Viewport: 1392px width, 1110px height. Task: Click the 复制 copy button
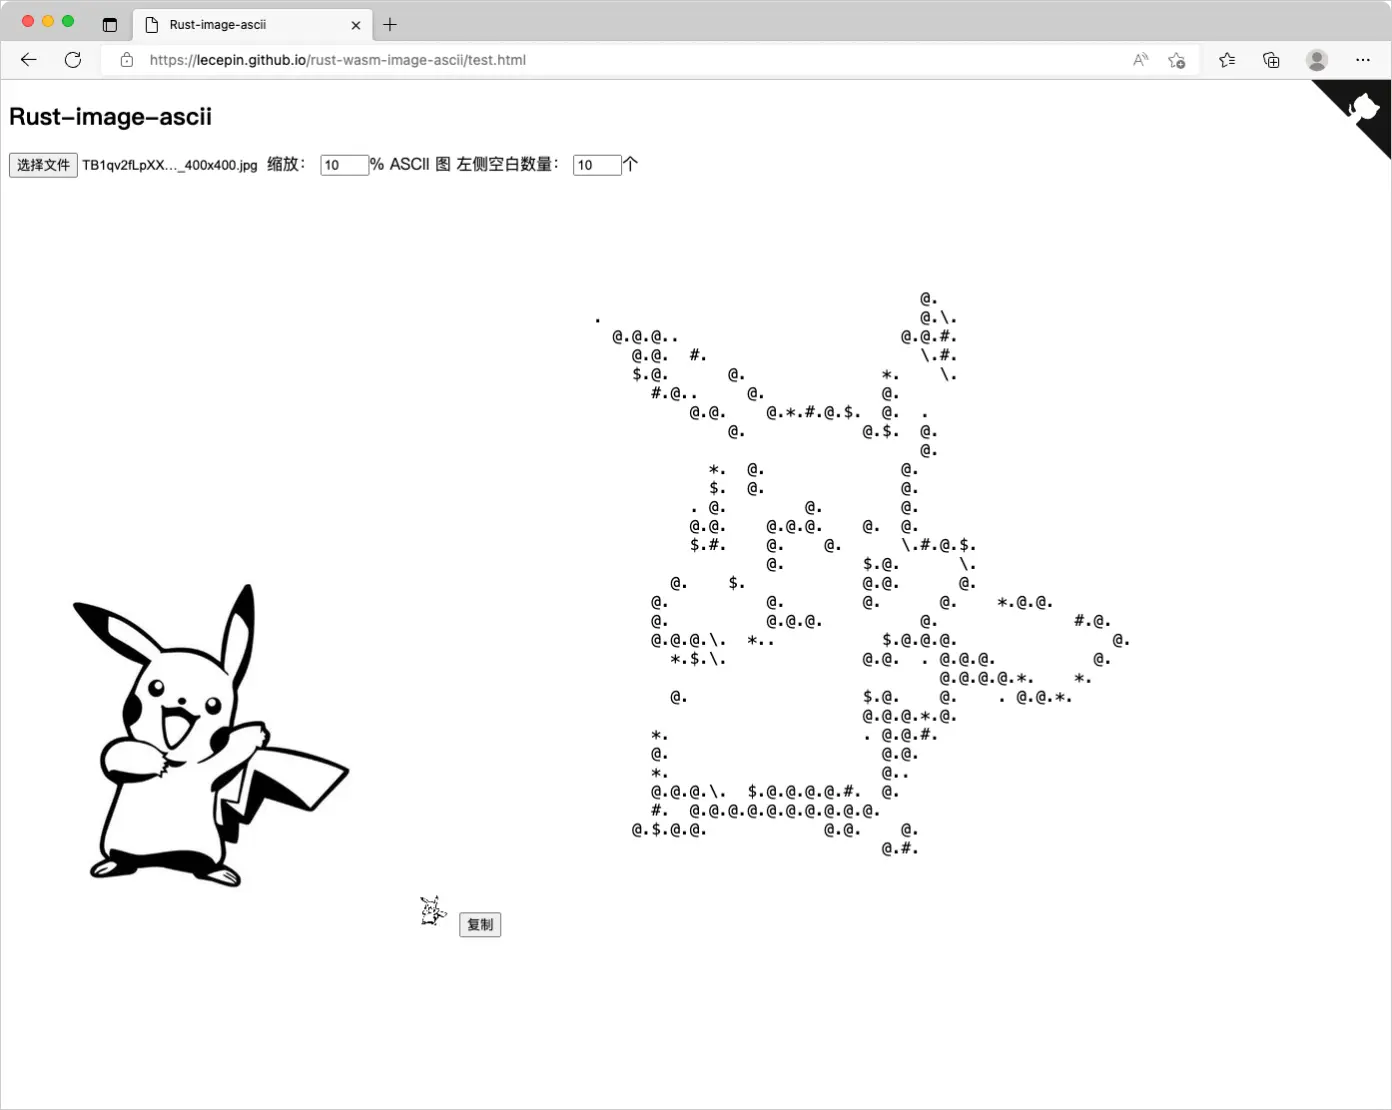pos(480,925)
